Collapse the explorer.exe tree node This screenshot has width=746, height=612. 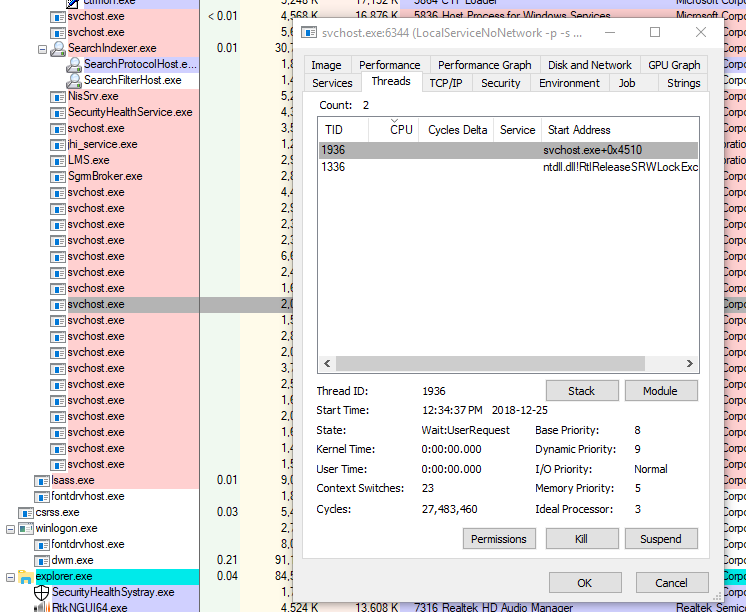[10, 577]
